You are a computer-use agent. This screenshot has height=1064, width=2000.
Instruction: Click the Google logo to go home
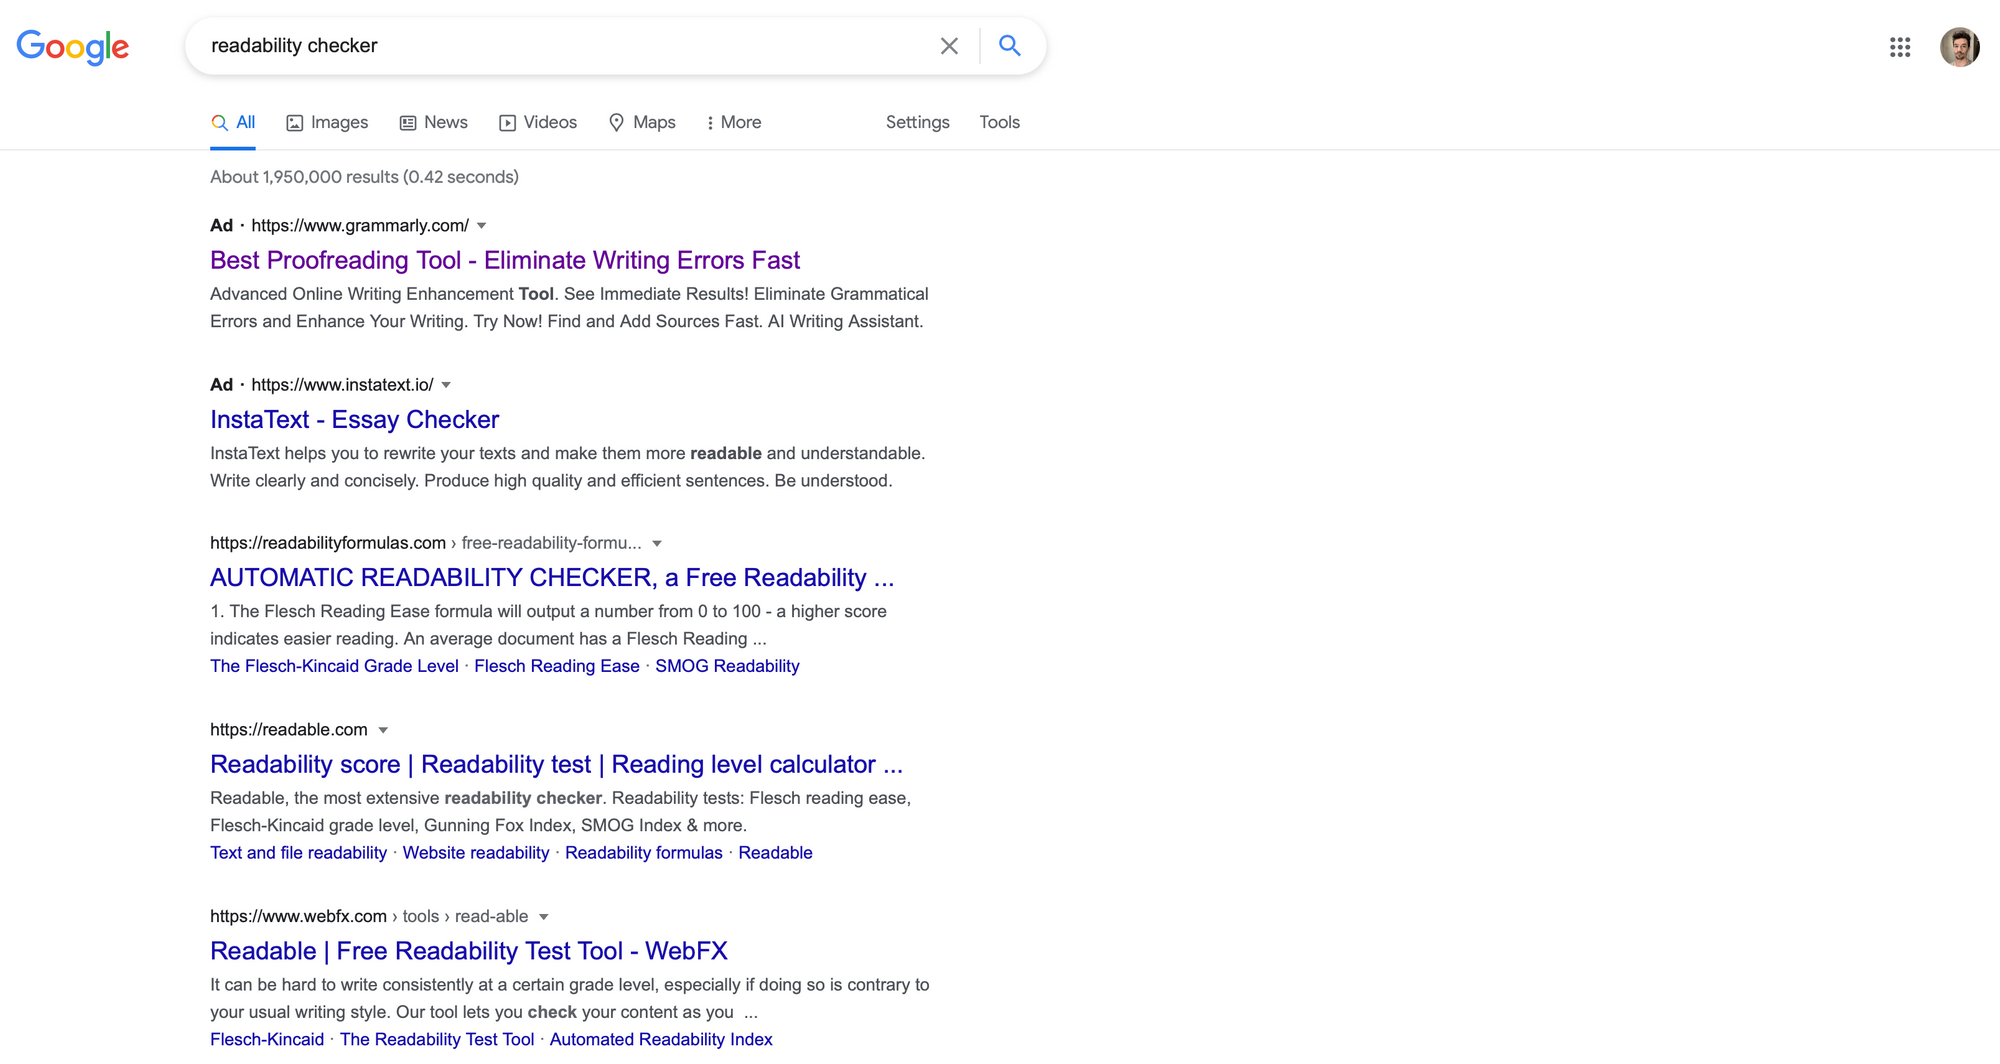(x=73, y=46)
